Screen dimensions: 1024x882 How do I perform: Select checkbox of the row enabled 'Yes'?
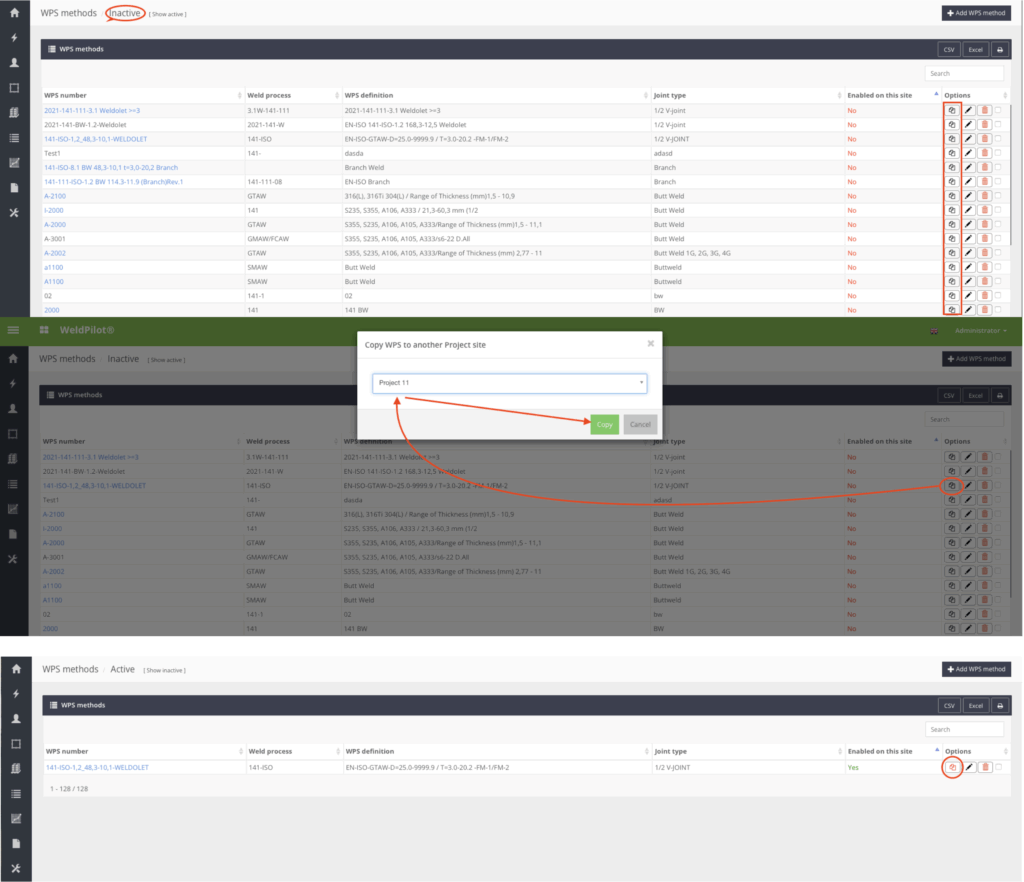pos(998,767)
